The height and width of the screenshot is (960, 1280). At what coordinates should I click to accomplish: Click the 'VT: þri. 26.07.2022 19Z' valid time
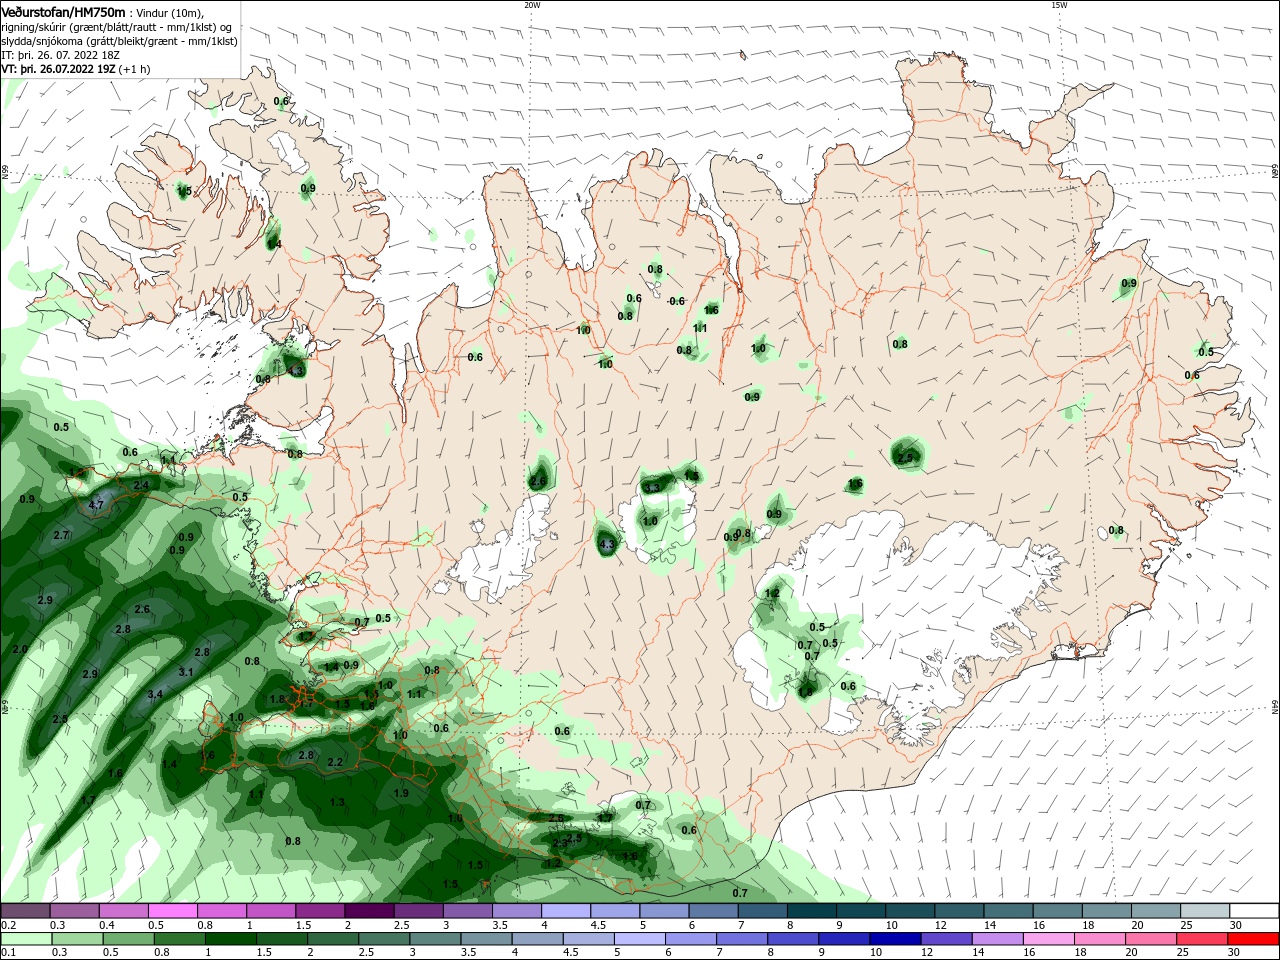point(58,69)
